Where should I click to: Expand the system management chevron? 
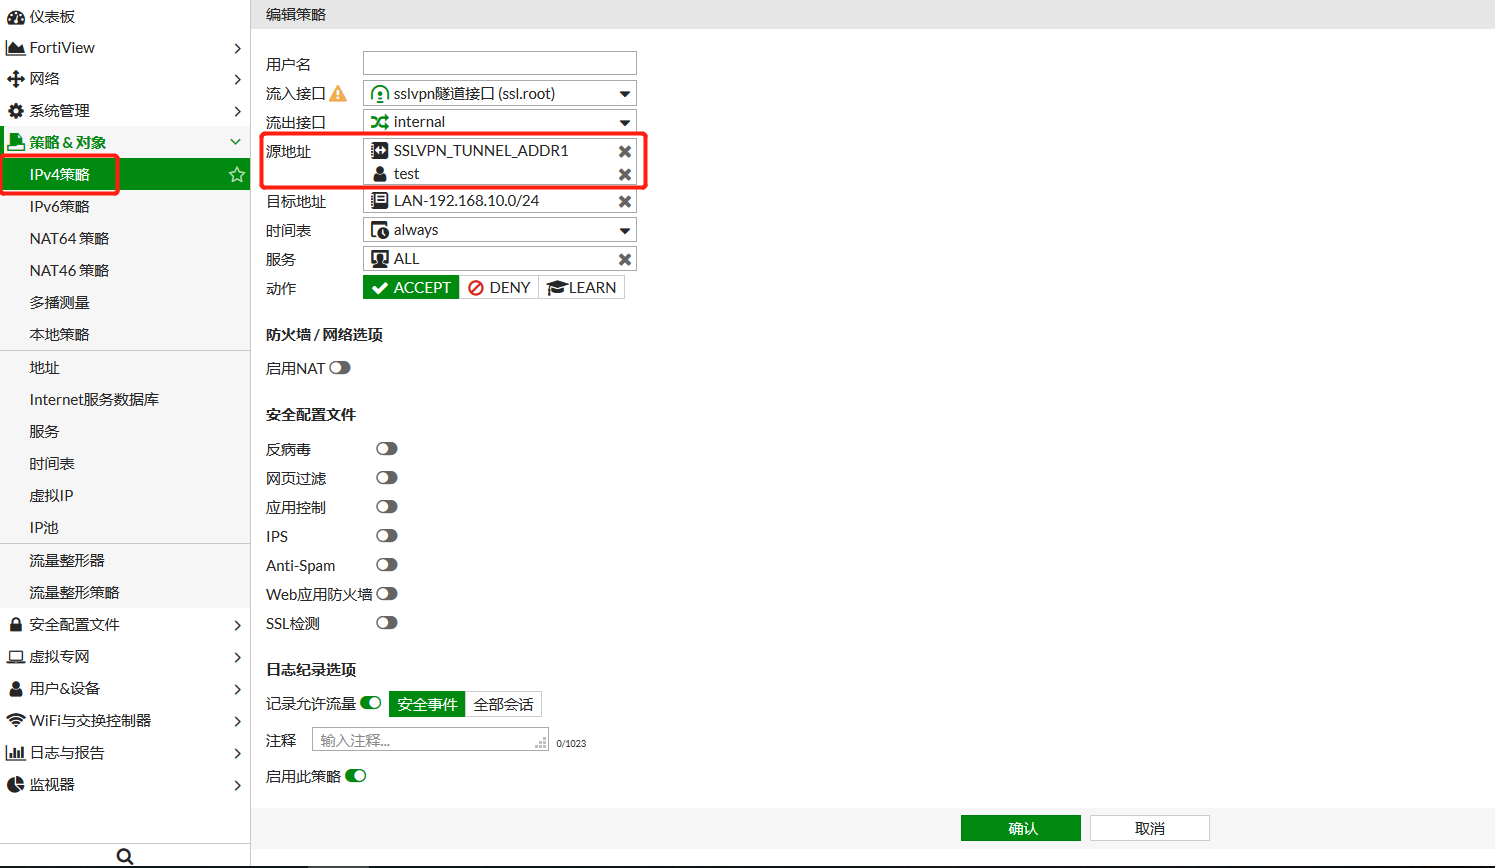coord(237,111)
